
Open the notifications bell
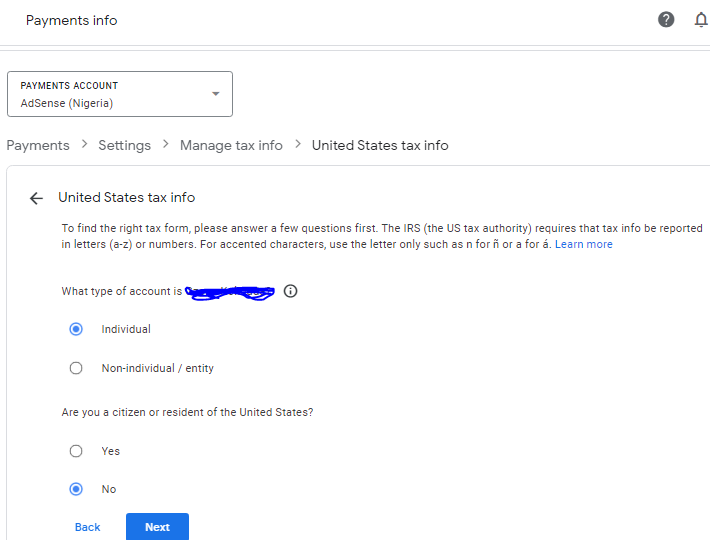(701, 20)
